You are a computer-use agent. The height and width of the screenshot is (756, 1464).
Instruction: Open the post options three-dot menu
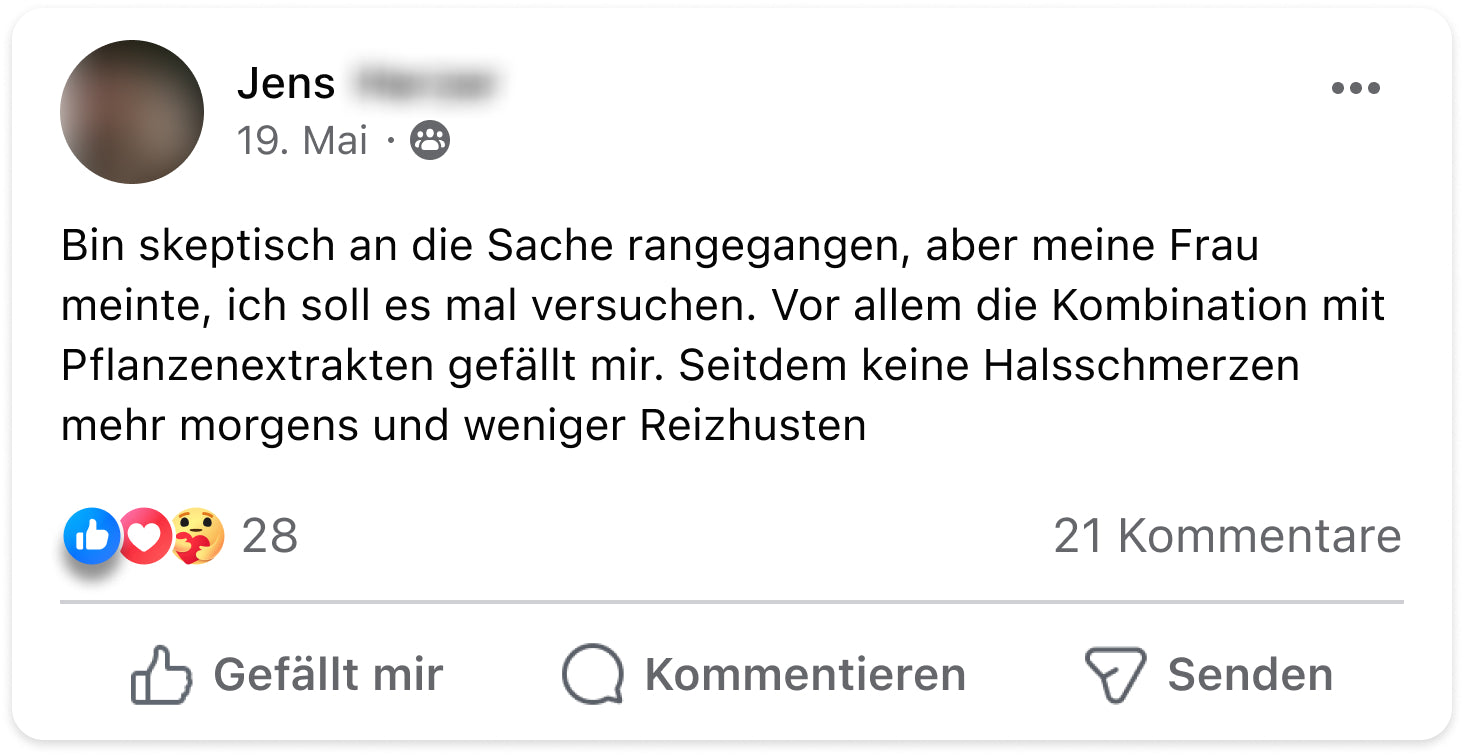click(1355, 89)
